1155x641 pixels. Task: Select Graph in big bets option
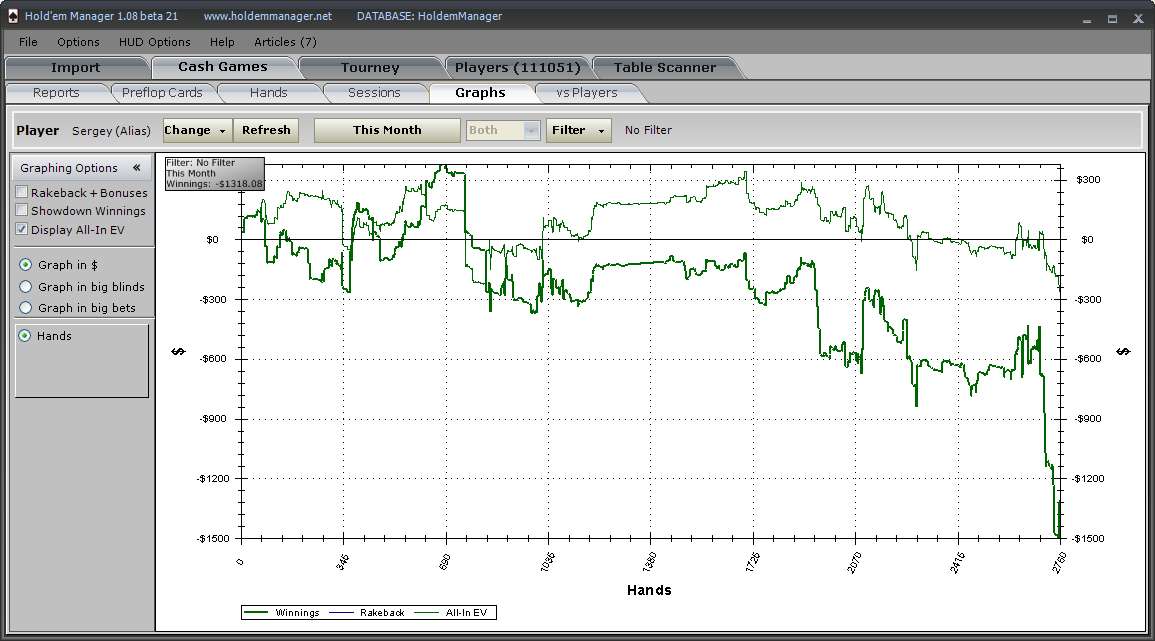(25, 308)
